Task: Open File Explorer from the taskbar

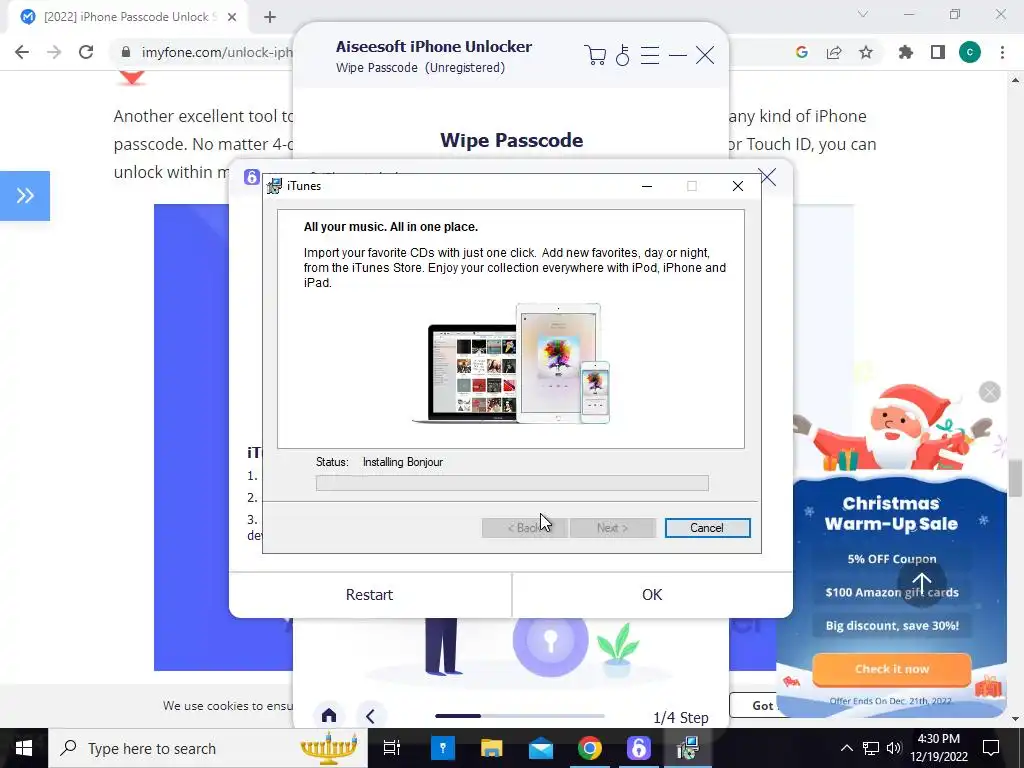Action: coord(492,748)
